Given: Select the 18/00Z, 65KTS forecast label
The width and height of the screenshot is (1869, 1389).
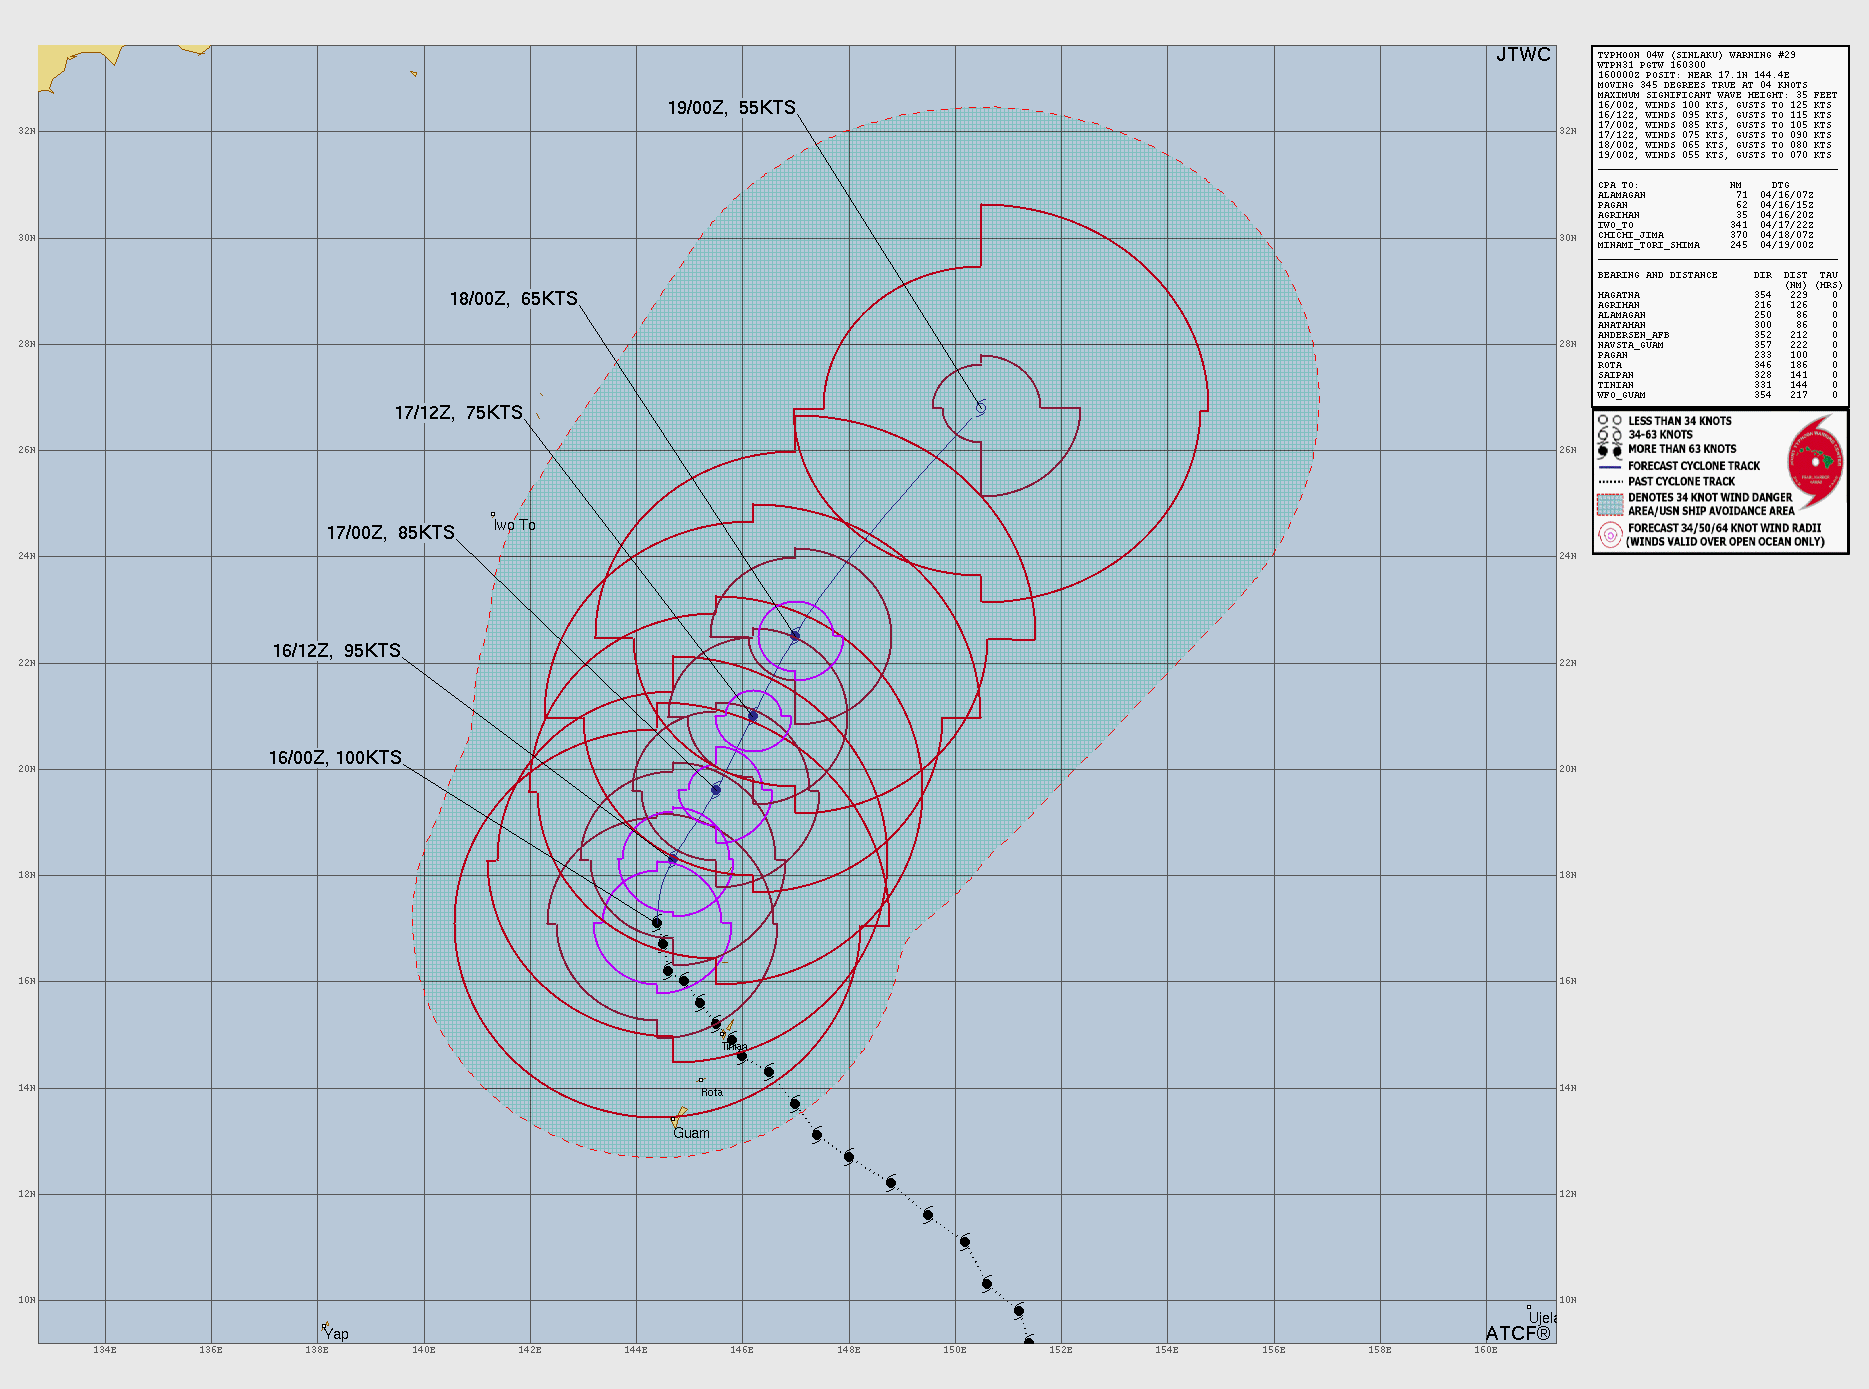Looking at the screenshot, I should tap(513, 299).
